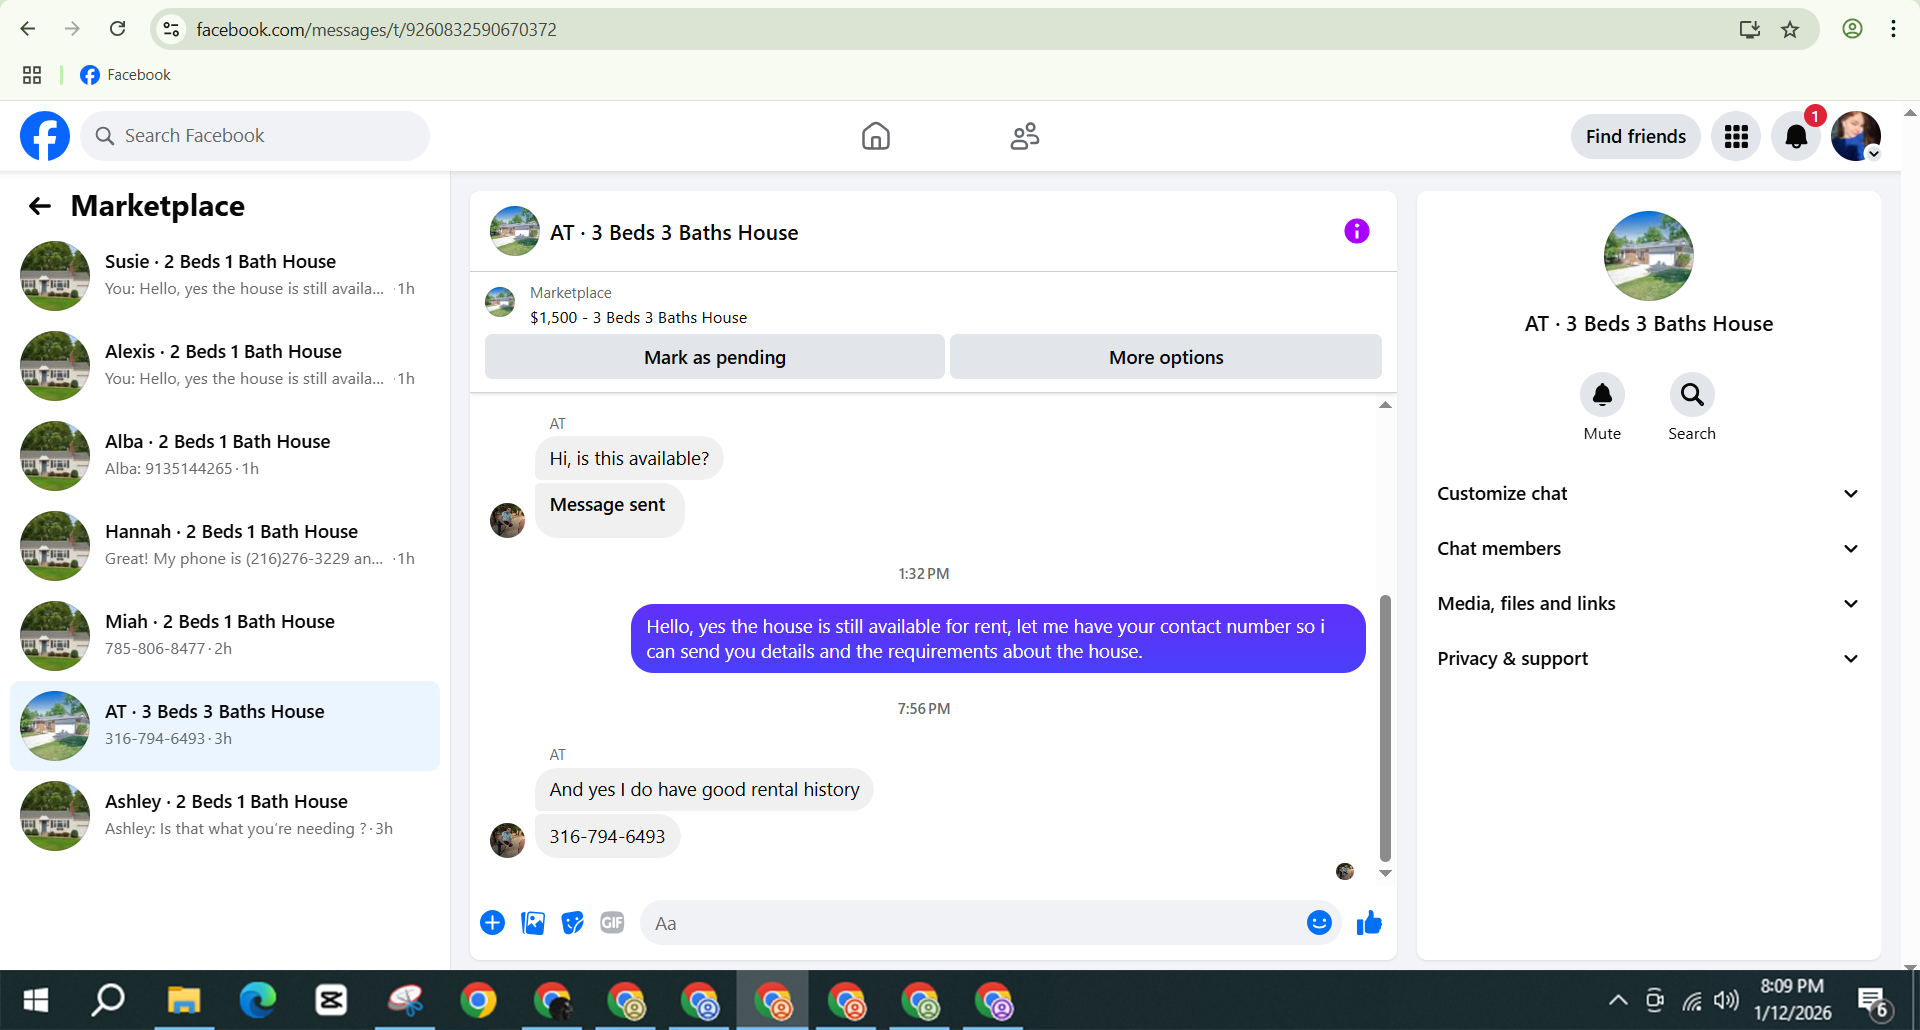Open the account profile picture menu
This screenshot has width=1920, height=1030.
click(1856, 136)
